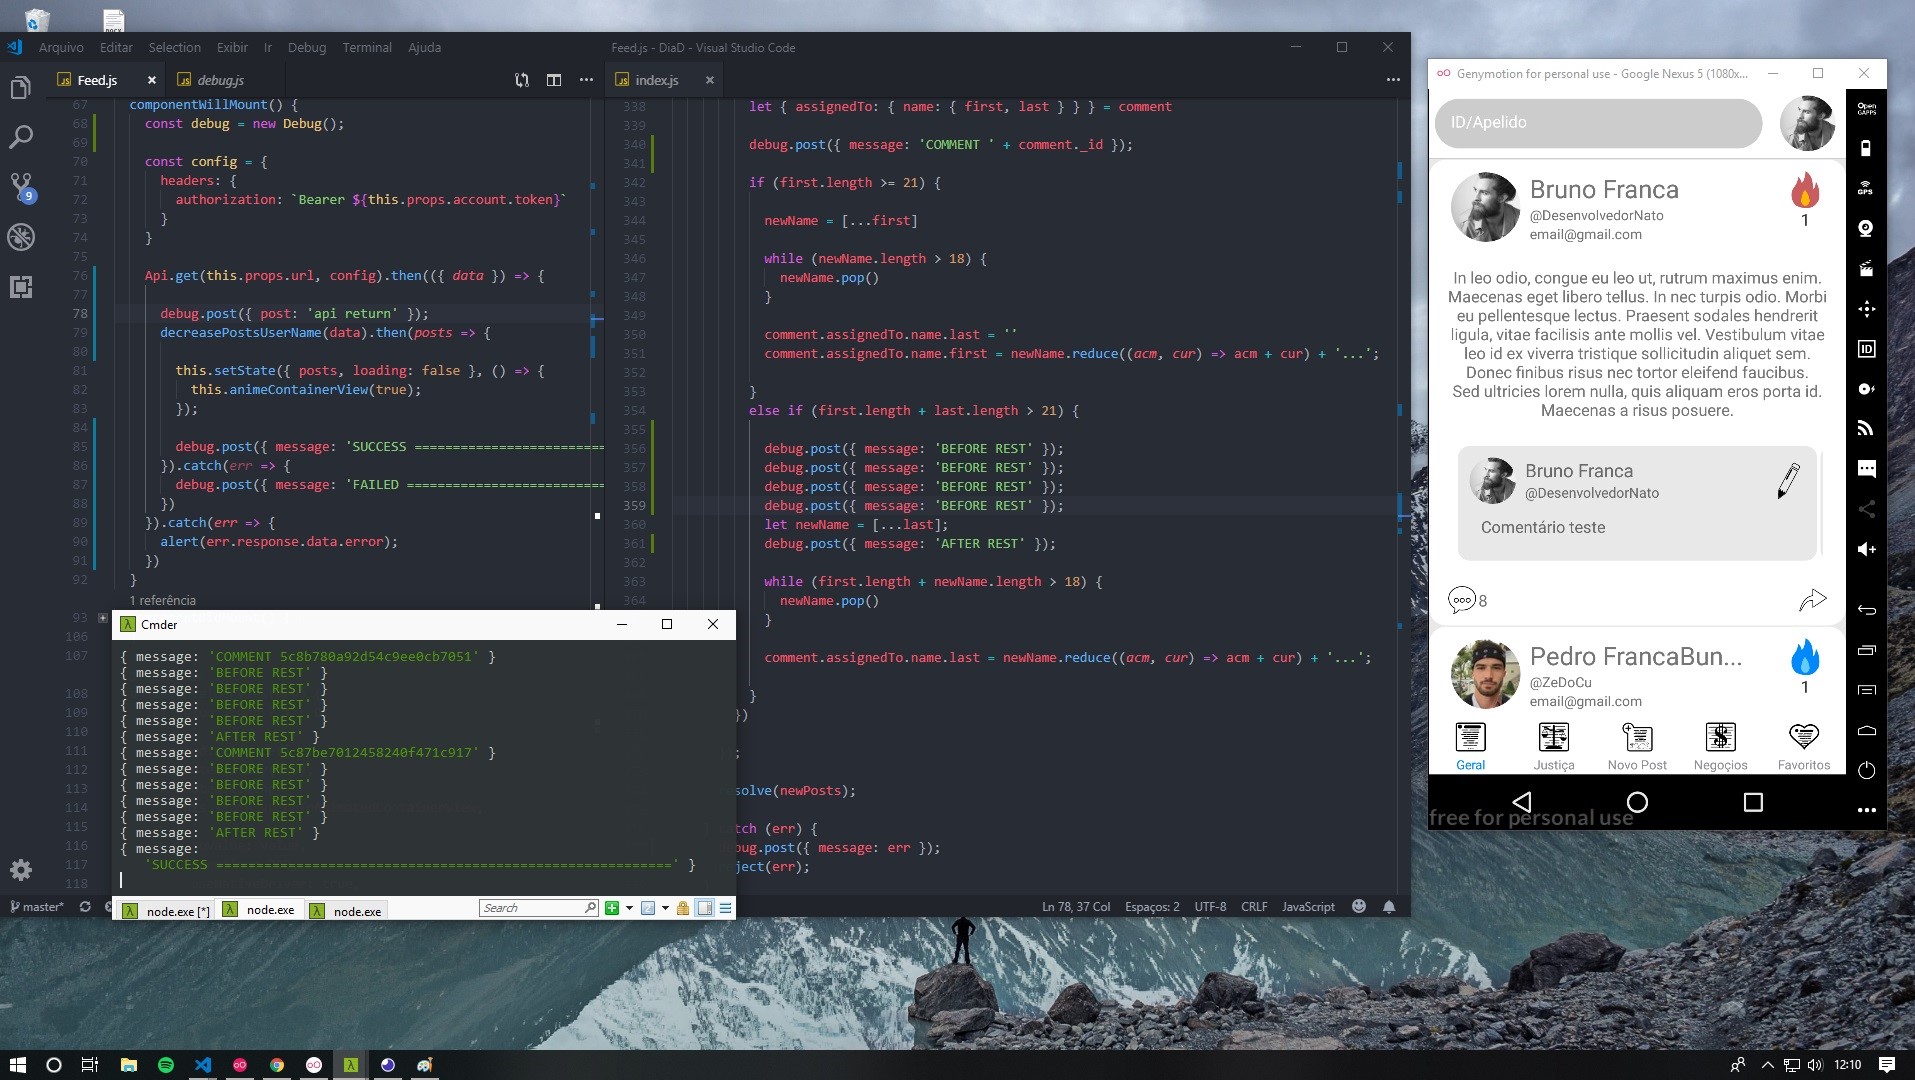Open the Device ID tool in Genymotion
Image resolution: width=1915 pixels, height=1080 pixels.
coord(1866,349)
